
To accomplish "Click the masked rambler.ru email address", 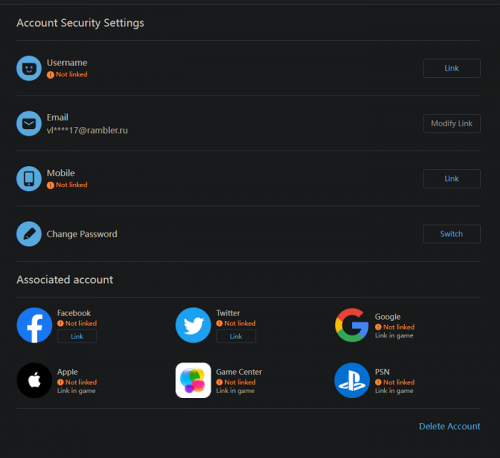I will 87,130.
